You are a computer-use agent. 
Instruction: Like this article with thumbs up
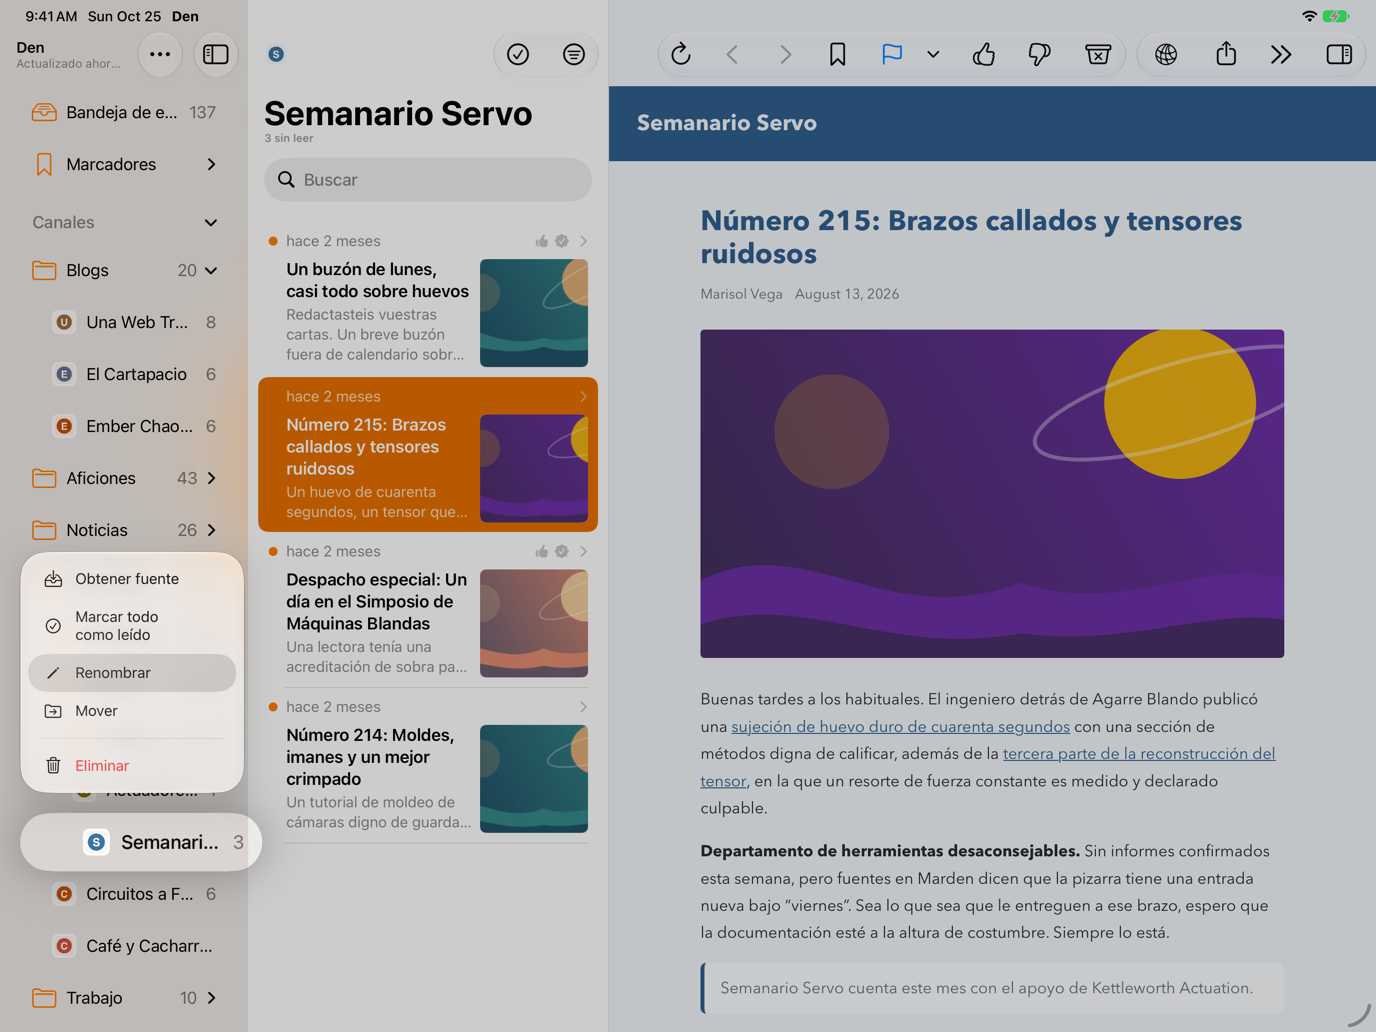click(984, 55)
